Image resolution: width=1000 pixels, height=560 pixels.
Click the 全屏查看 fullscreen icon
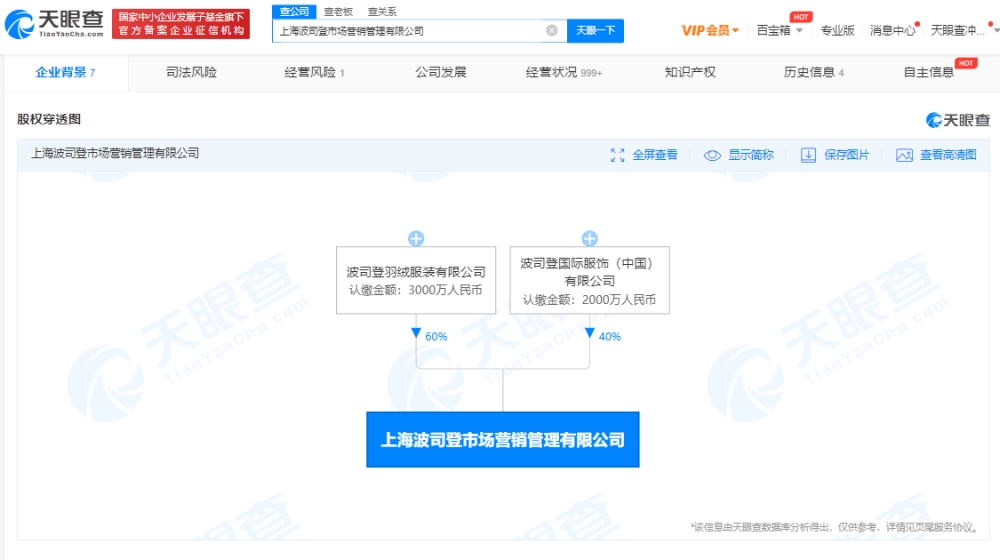coord(617,155)
